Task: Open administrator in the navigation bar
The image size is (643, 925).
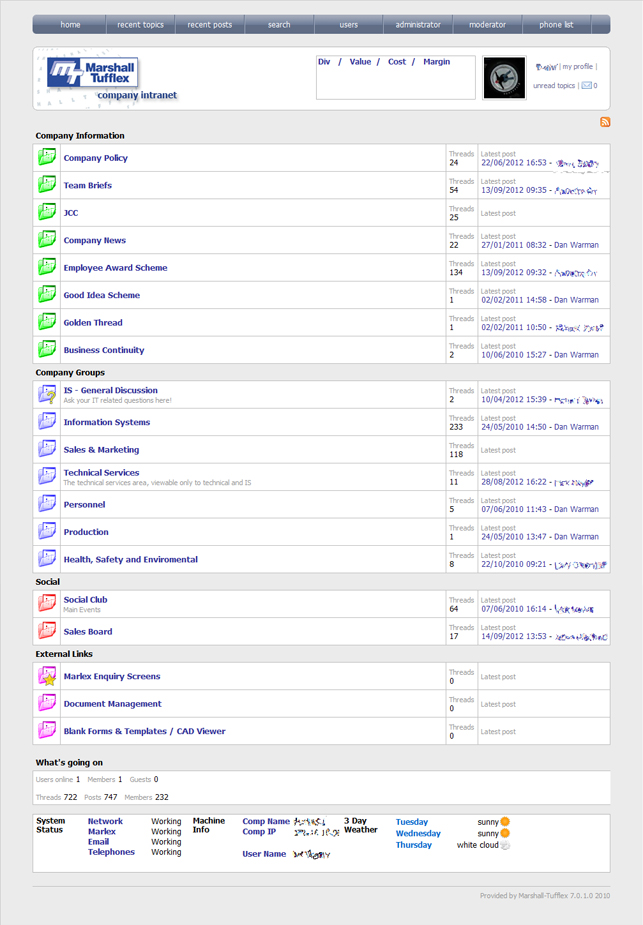Action: pyautogui.click(x=418, y=25)
